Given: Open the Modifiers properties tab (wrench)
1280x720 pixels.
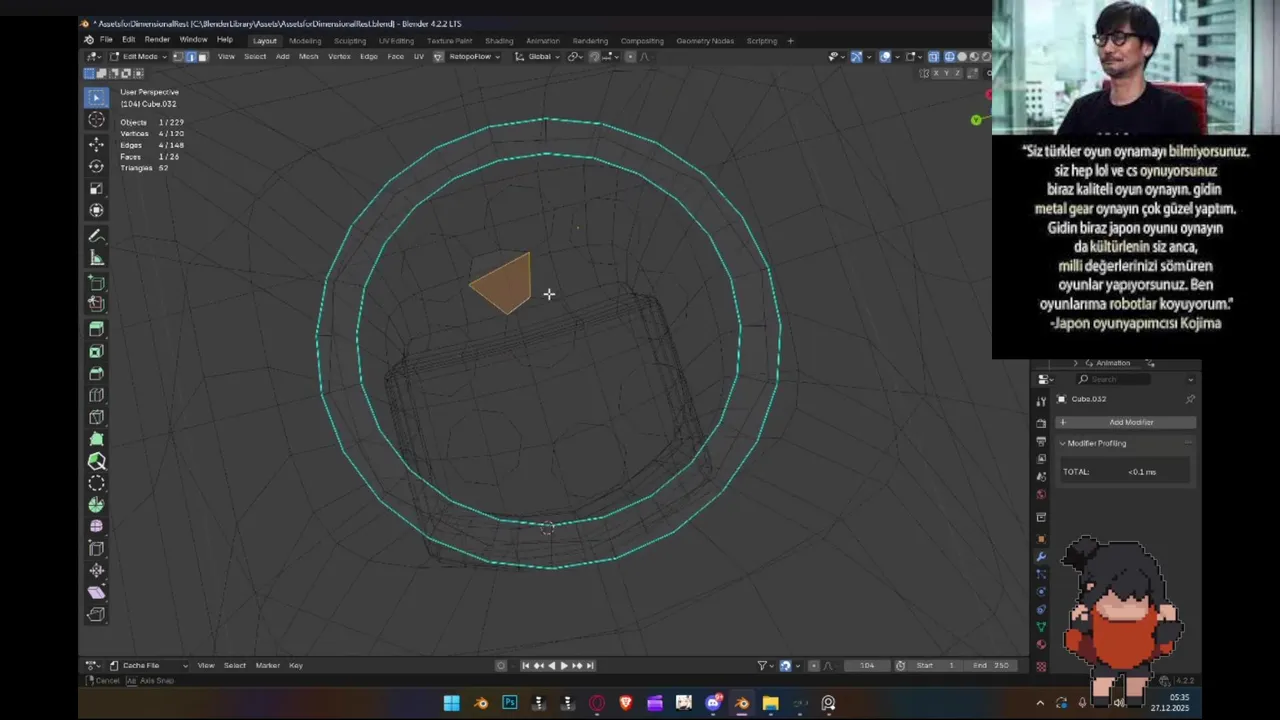Looking at the screenshot, I should pos(1041,556).
